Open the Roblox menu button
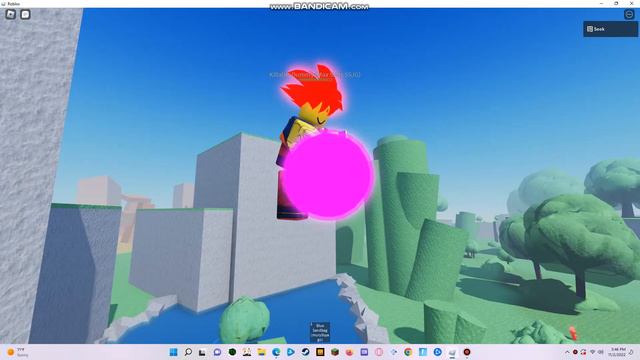 click(11, 14)
